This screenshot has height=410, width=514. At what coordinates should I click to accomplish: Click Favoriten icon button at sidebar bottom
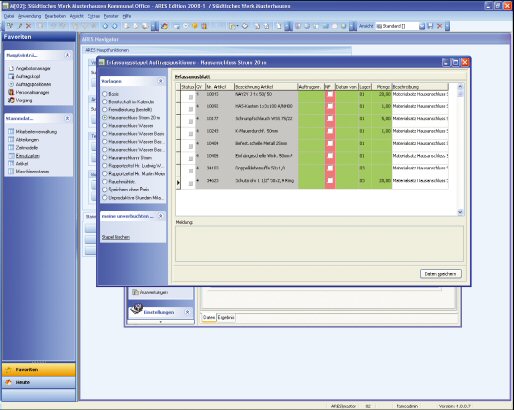pos(9,370)
